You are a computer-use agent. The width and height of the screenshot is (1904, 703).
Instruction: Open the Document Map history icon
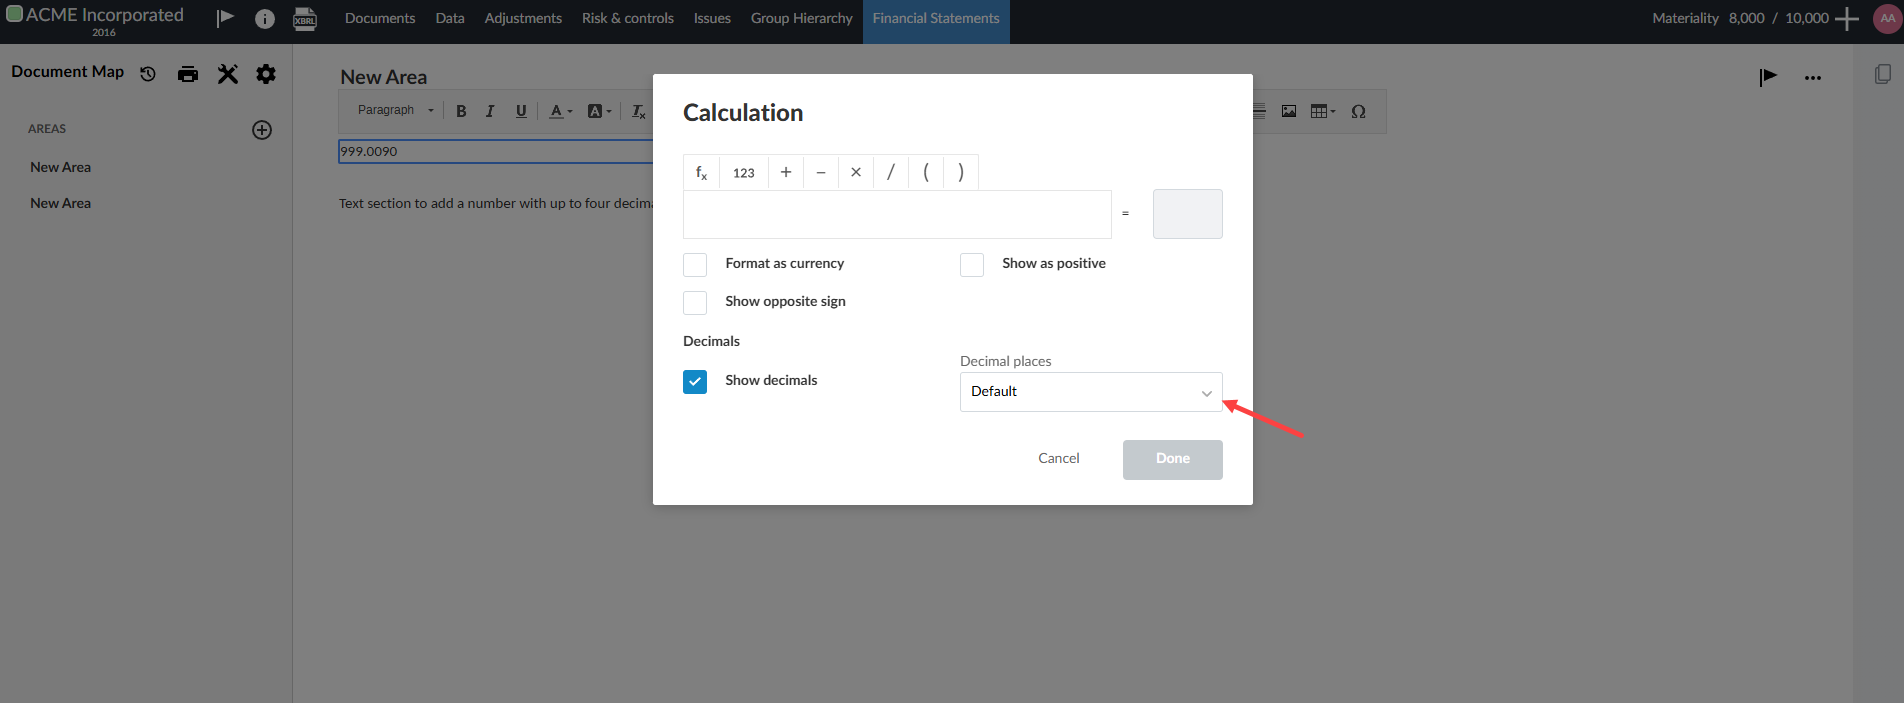tap(148, 74)
